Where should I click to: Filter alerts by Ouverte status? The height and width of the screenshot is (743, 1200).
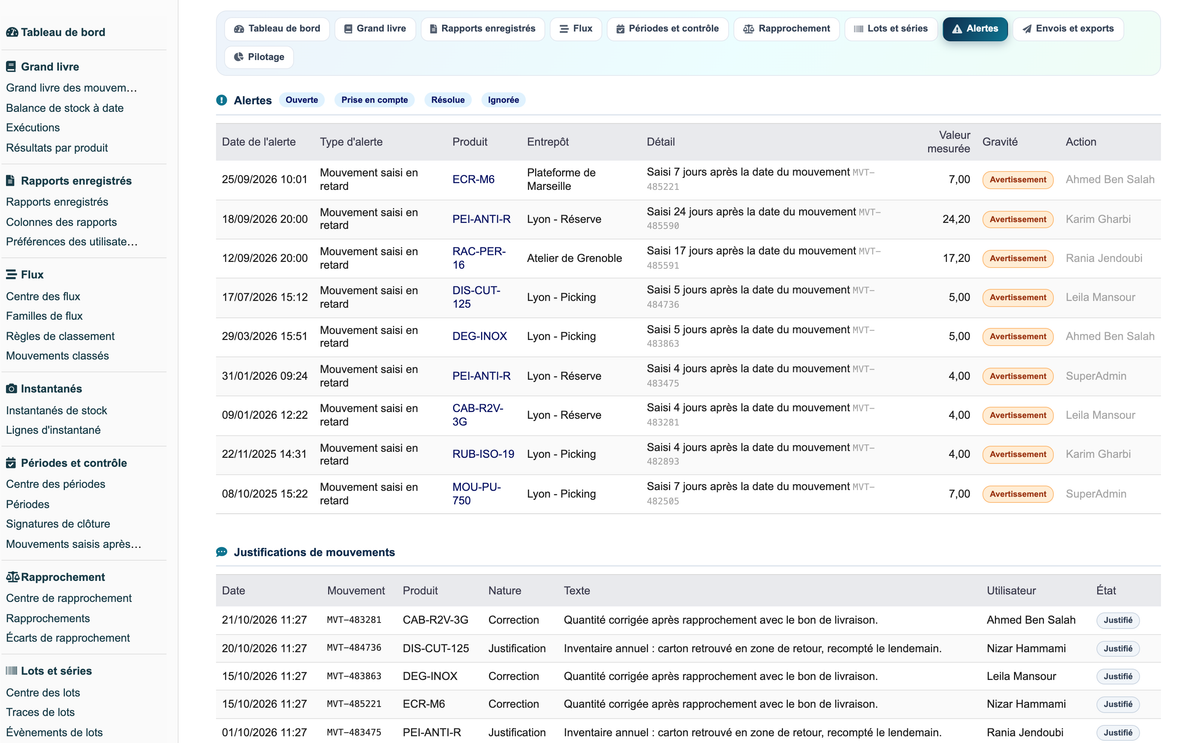(x=302, y=100)
